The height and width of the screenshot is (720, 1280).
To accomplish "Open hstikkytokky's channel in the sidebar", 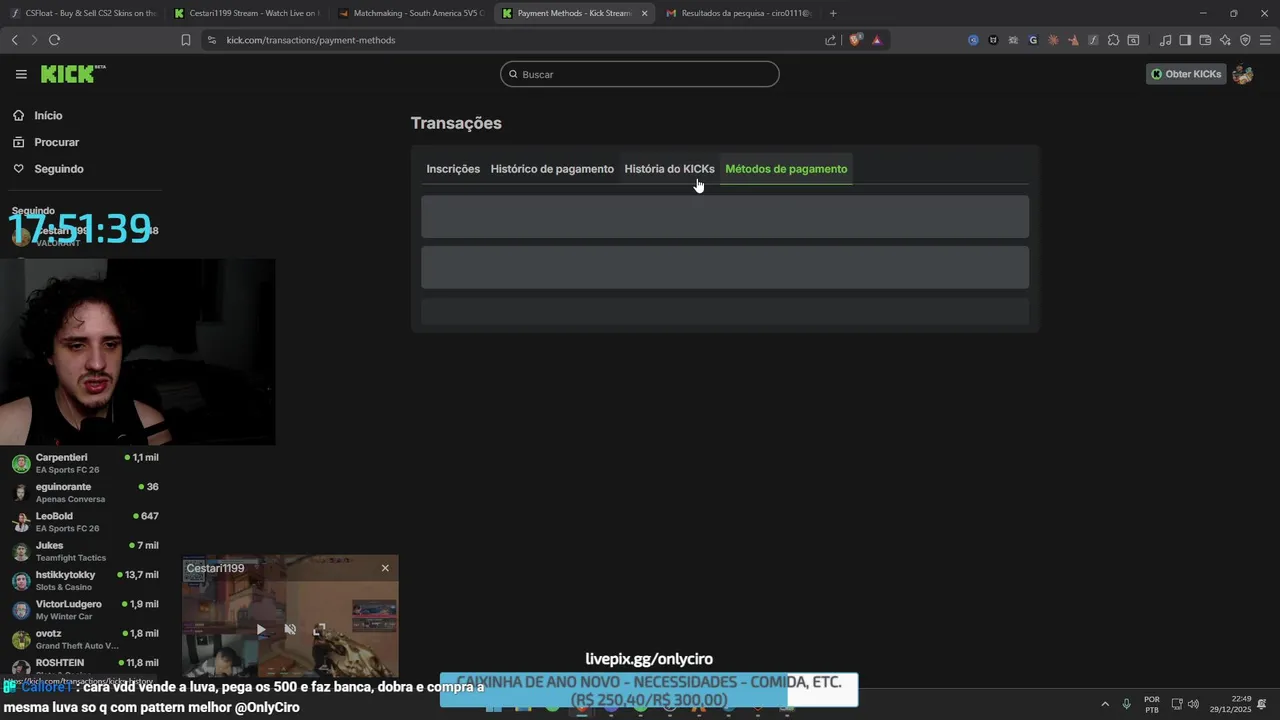I will click(85, 581).
